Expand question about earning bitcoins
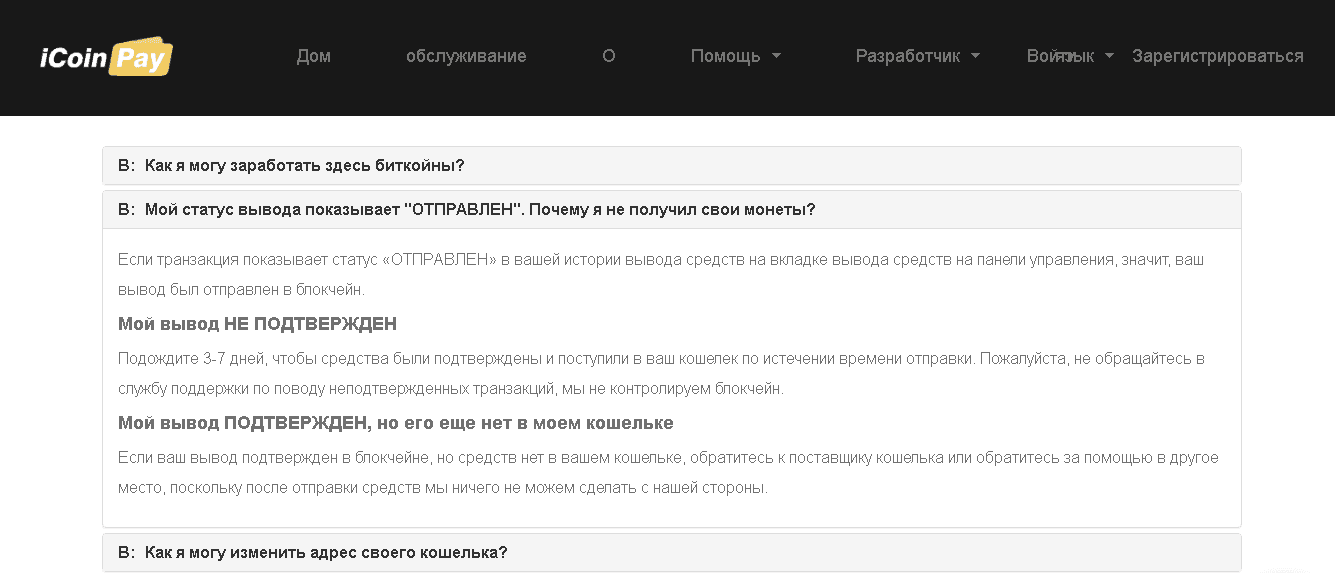 (x=304, y=166)
